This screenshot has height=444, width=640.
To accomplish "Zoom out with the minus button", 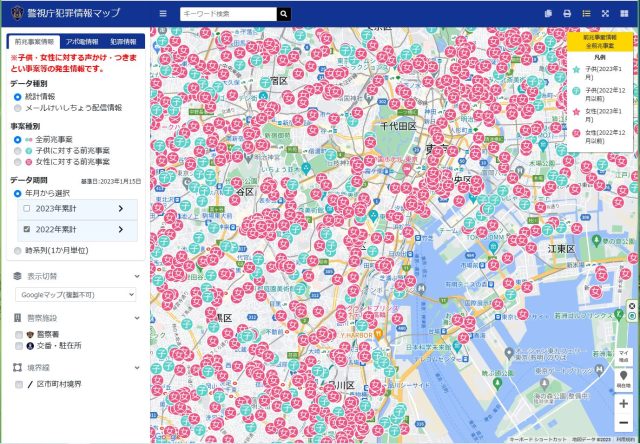I will tap(623, 423).
